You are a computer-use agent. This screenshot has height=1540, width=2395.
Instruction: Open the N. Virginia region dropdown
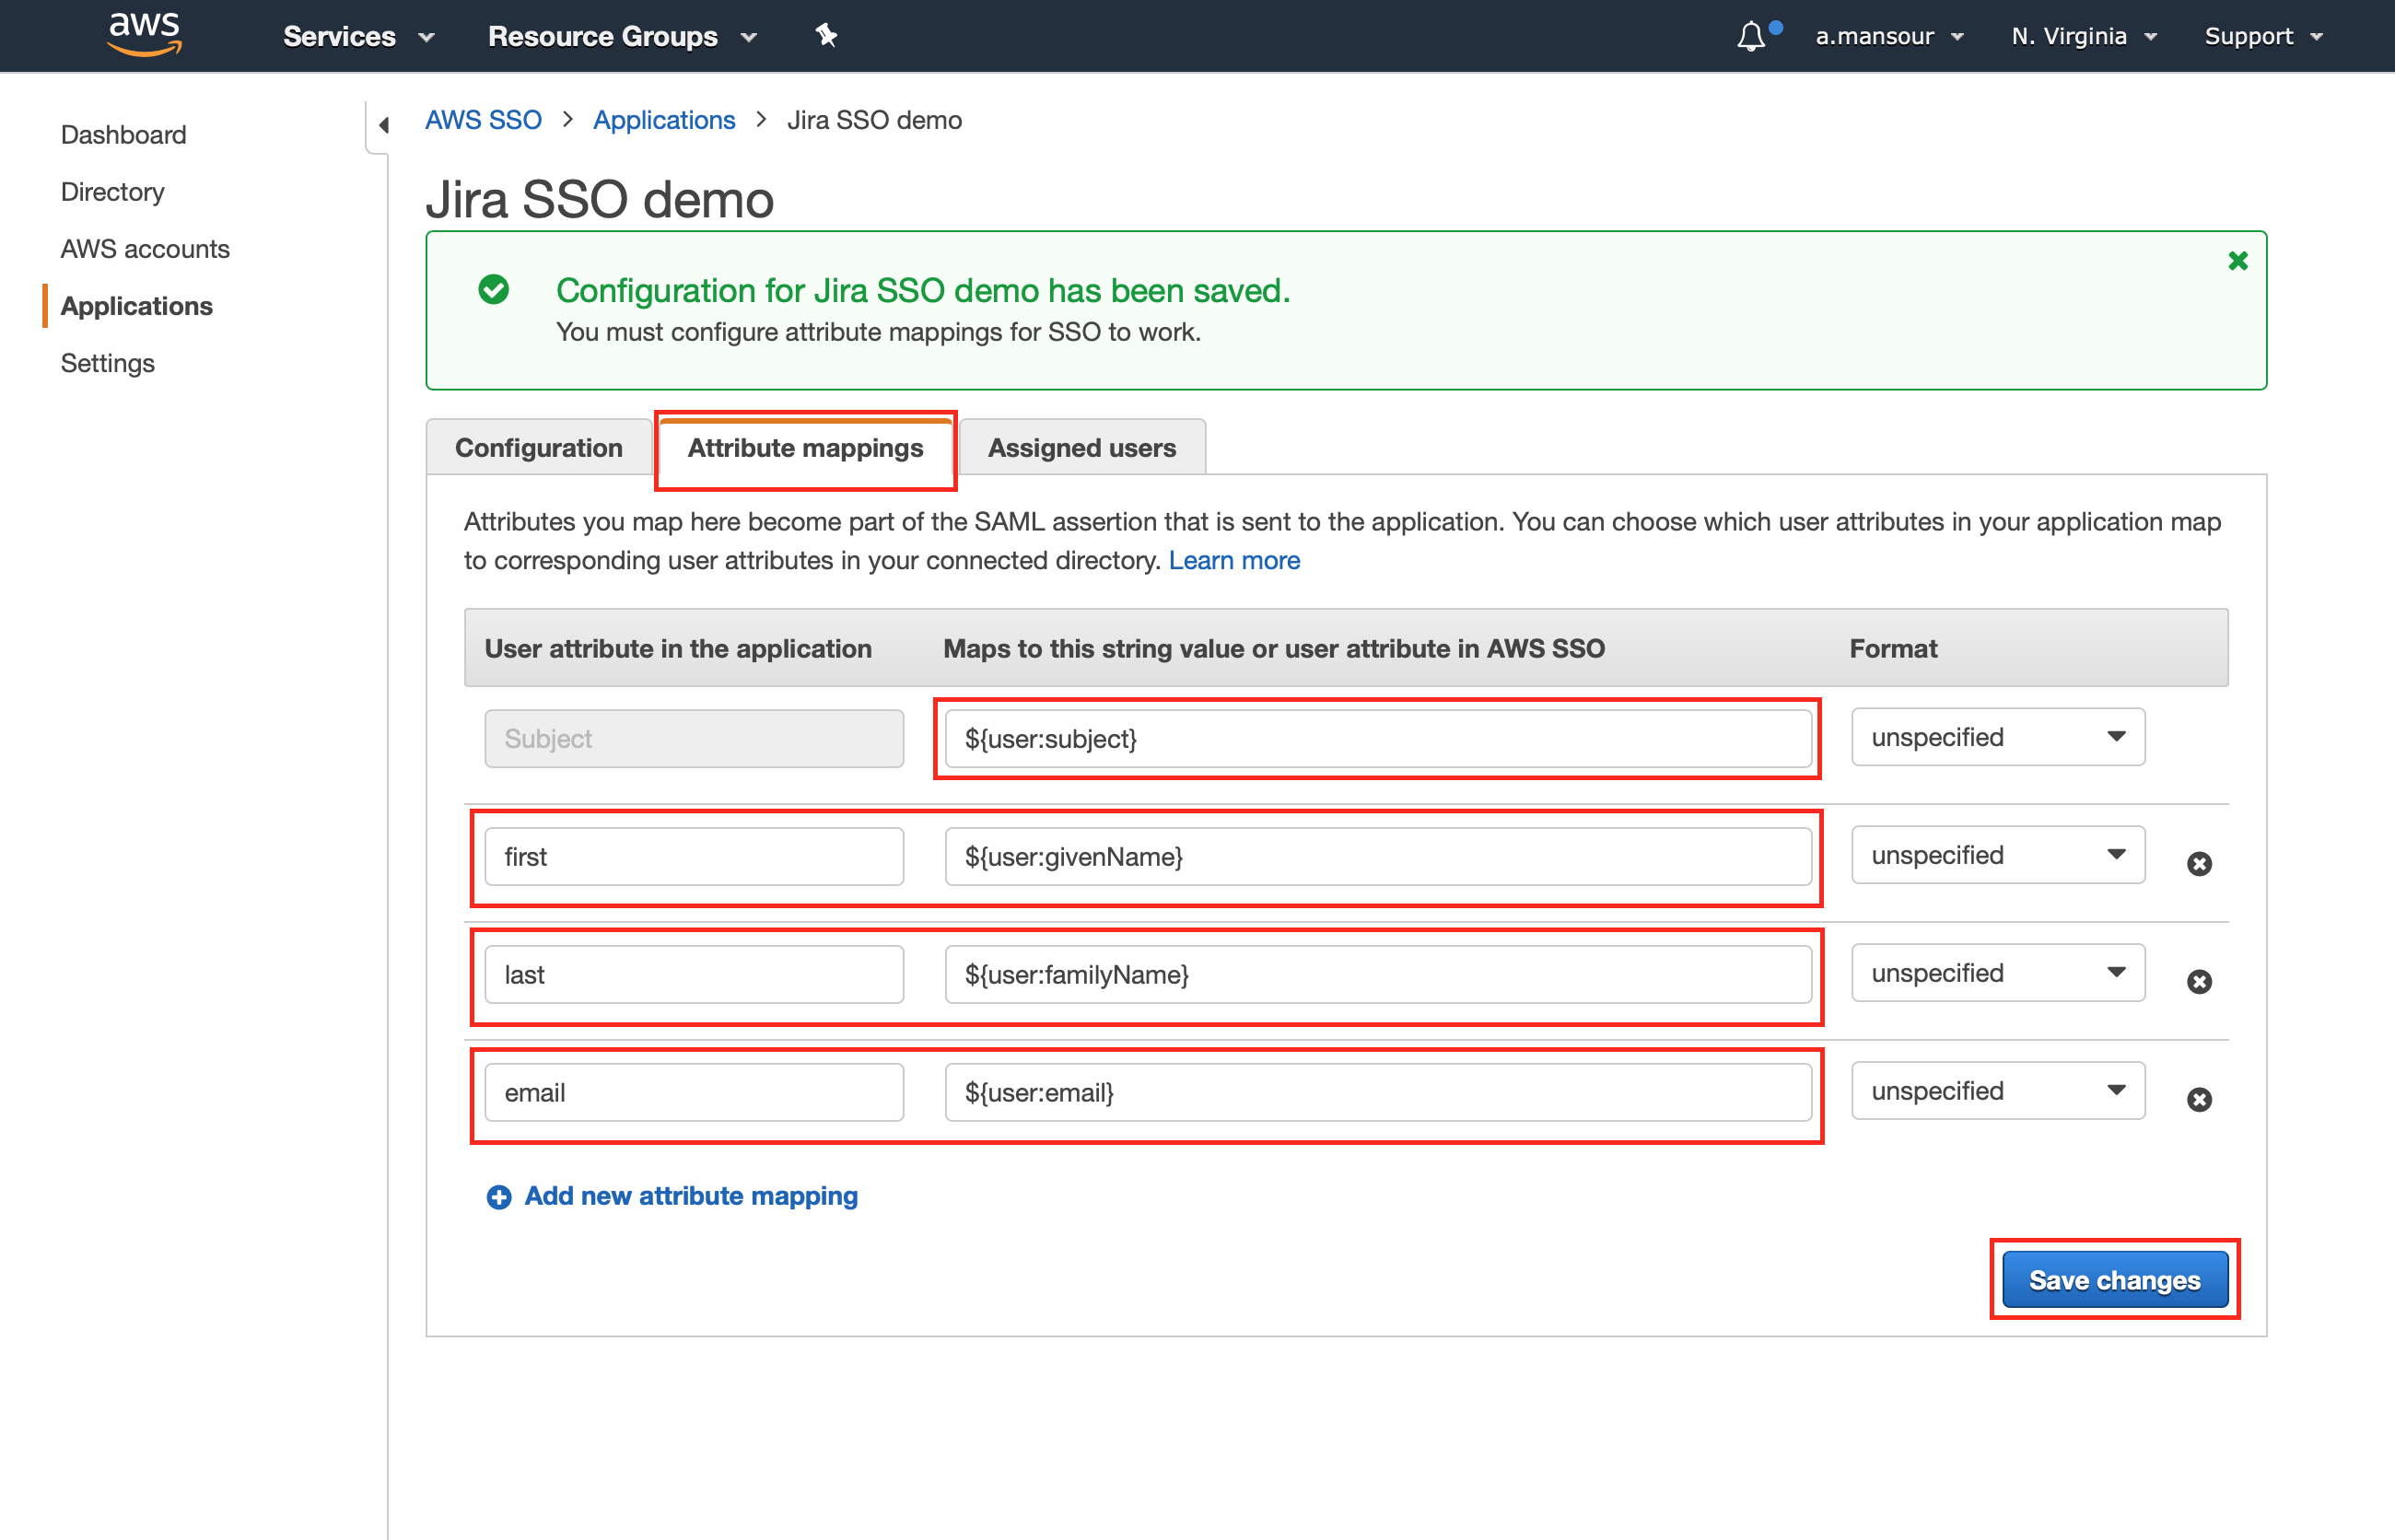click(x=2084, y=36)
